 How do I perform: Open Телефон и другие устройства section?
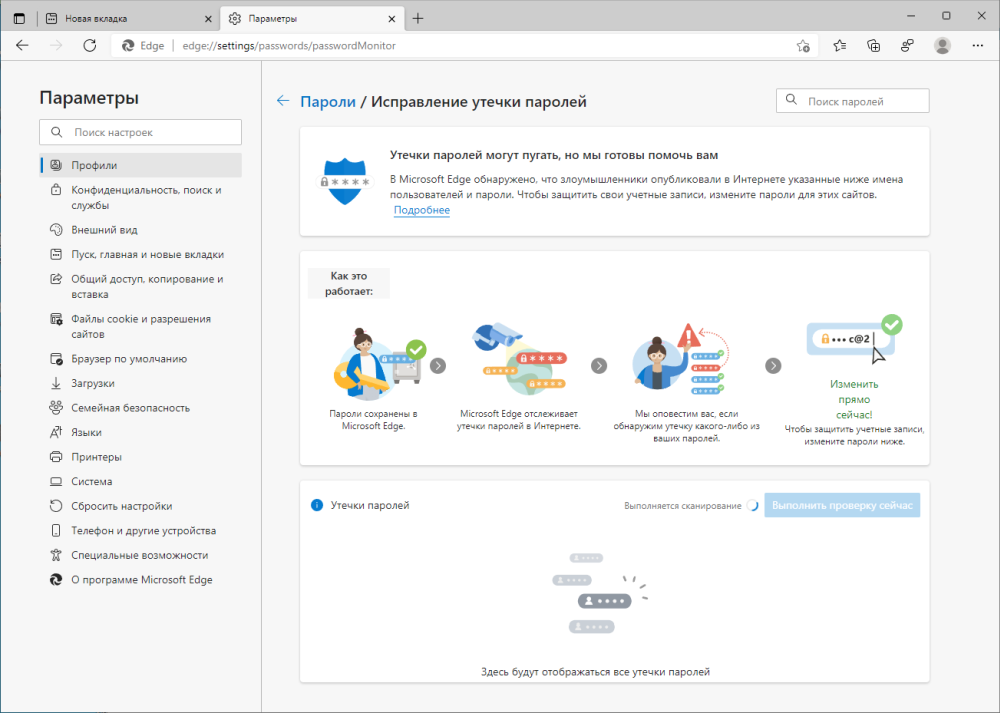(x=140, y=531)
